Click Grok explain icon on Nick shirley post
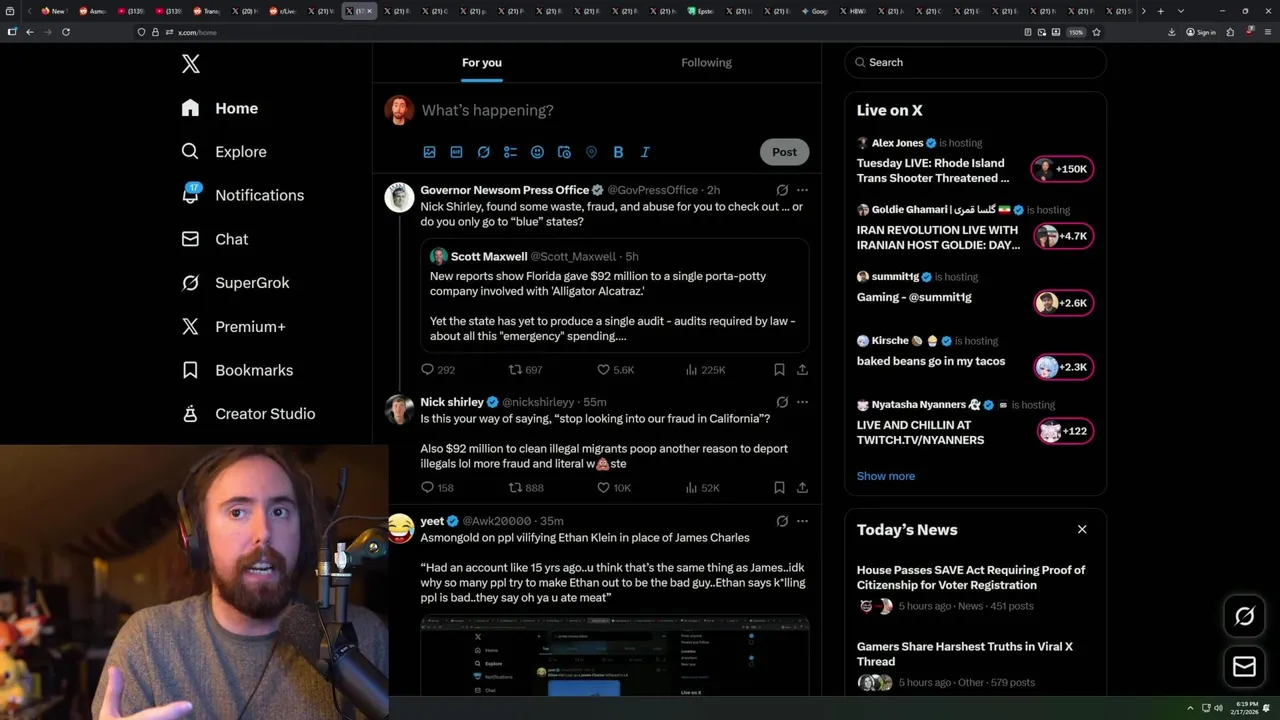1280x720 pixels. 782,402
